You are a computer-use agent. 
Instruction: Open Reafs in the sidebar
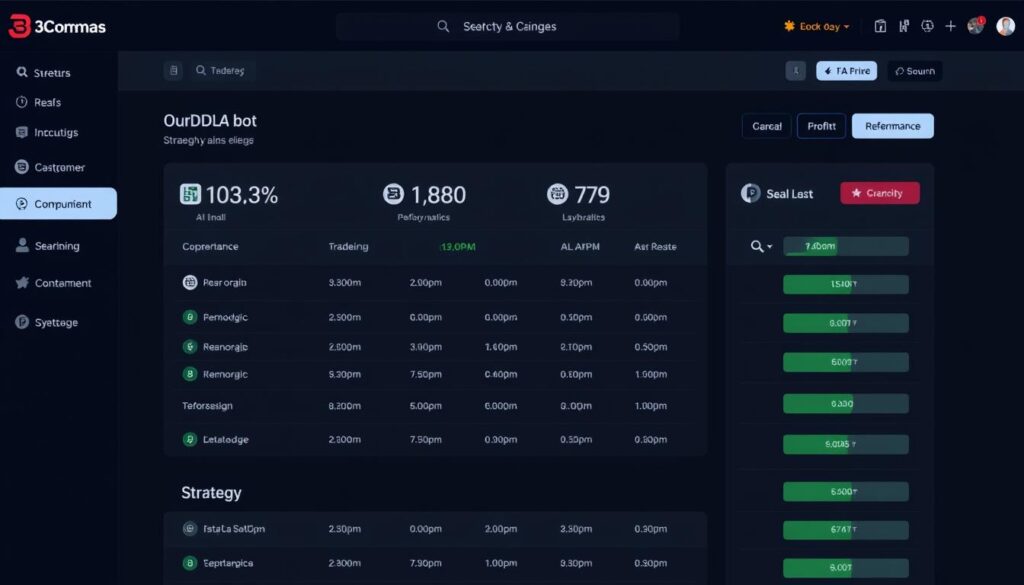click(39, 103)
